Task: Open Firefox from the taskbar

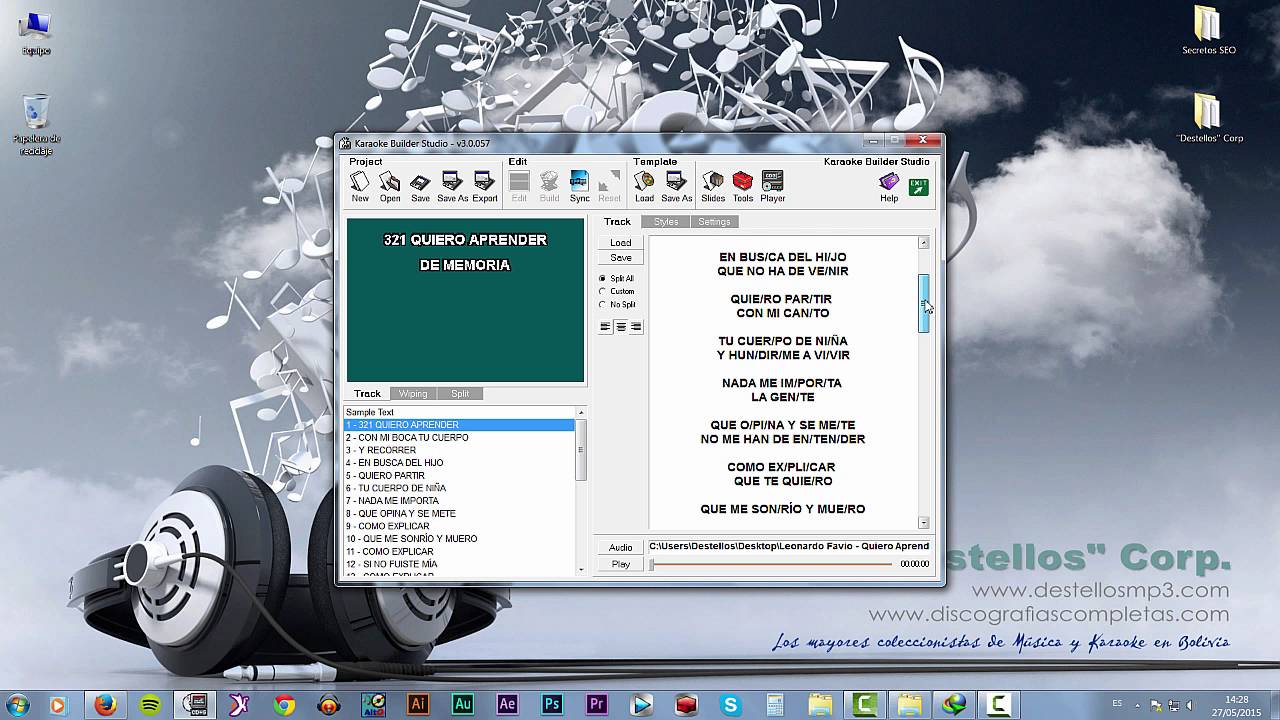Action: pos(105,705)
